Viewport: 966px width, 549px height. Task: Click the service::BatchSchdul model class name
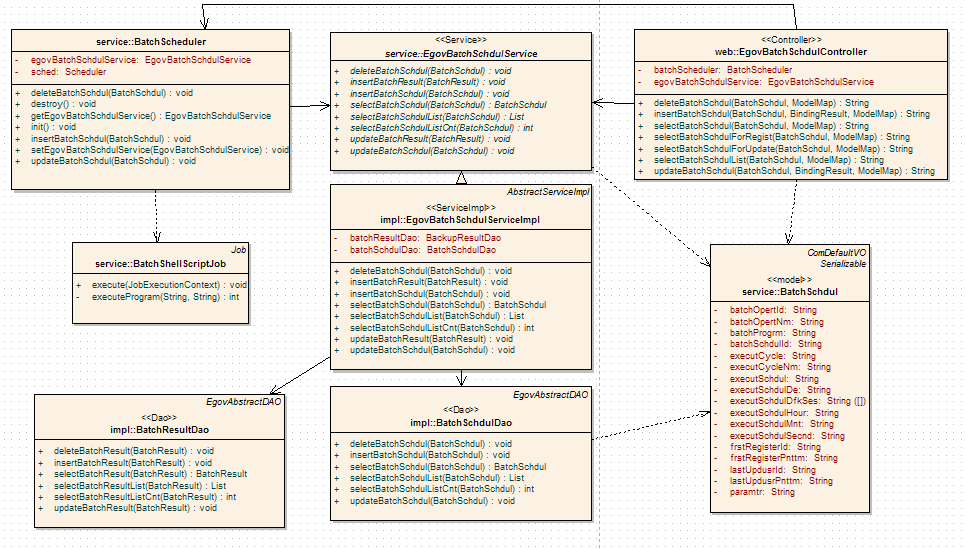click(789, 291)
